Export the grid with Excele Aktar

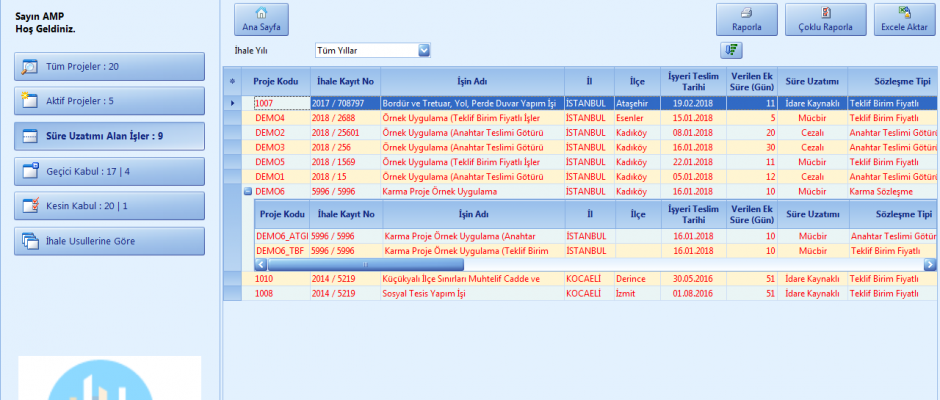pyautogui.click(x=905, y=20)
